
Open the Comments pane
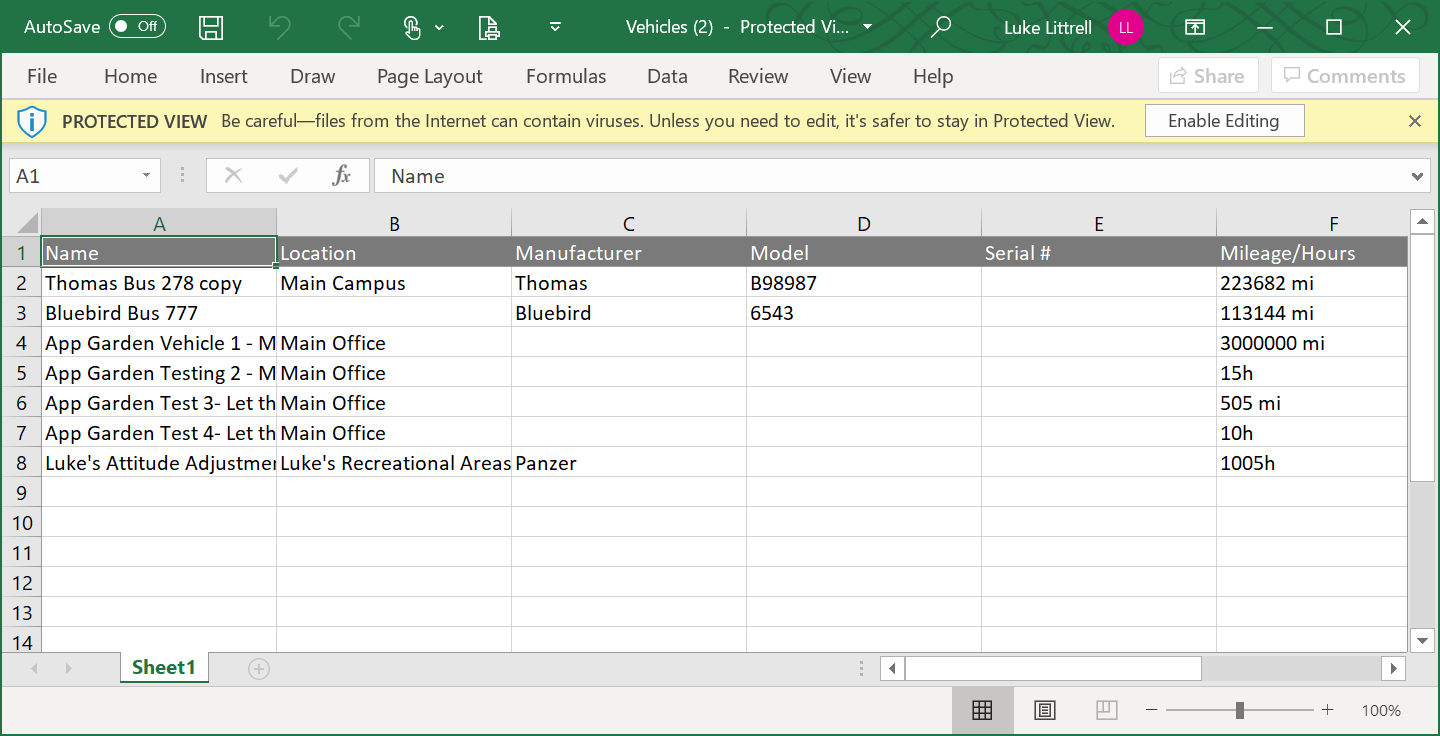1345,75
